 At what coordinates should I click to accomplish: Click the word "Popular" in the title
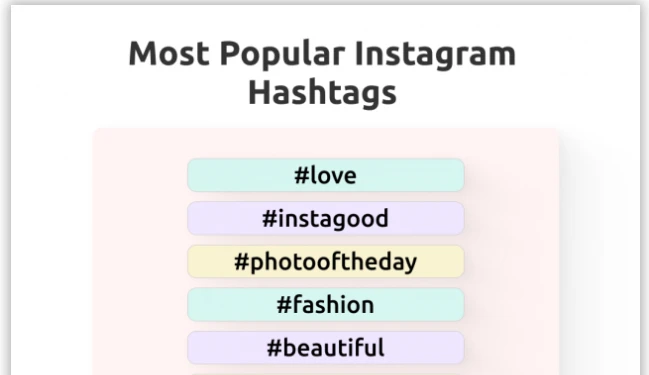[x=282, y=54]
